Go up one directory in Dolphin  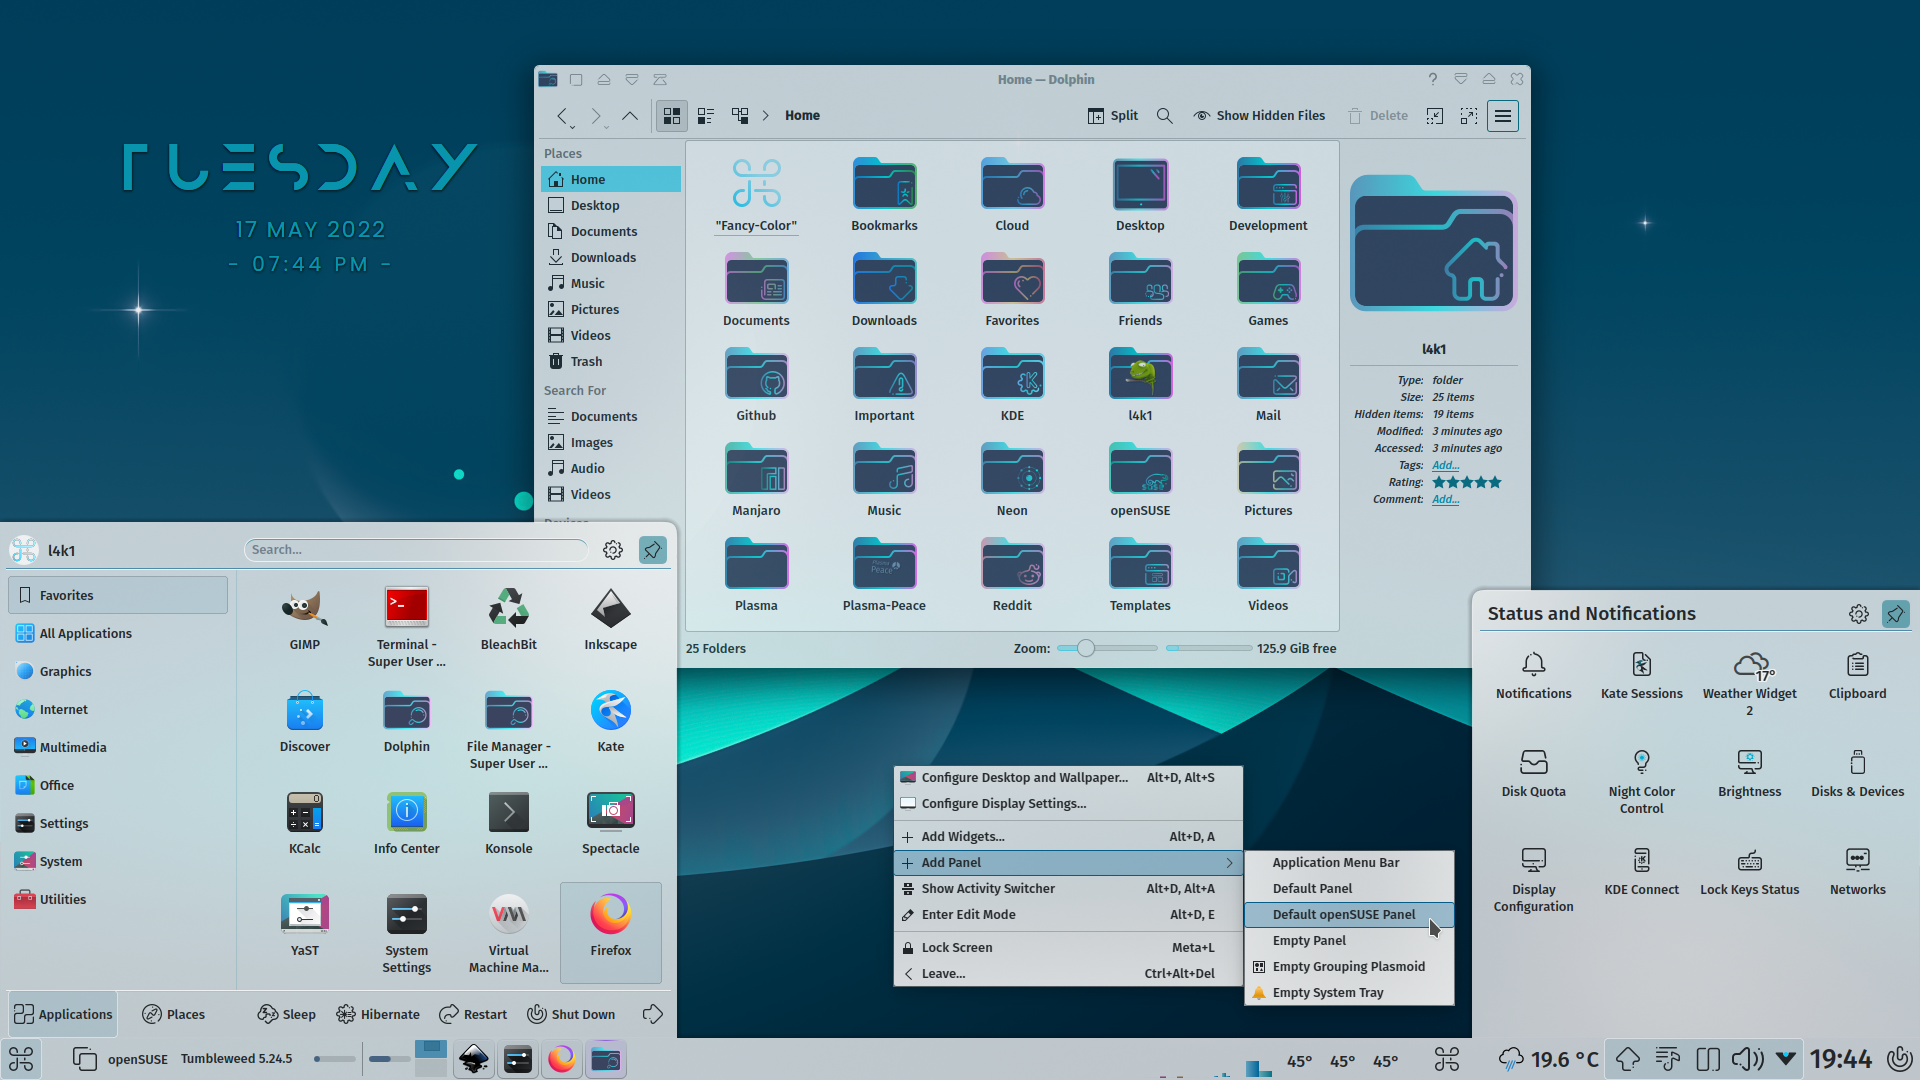pos(630,116)
